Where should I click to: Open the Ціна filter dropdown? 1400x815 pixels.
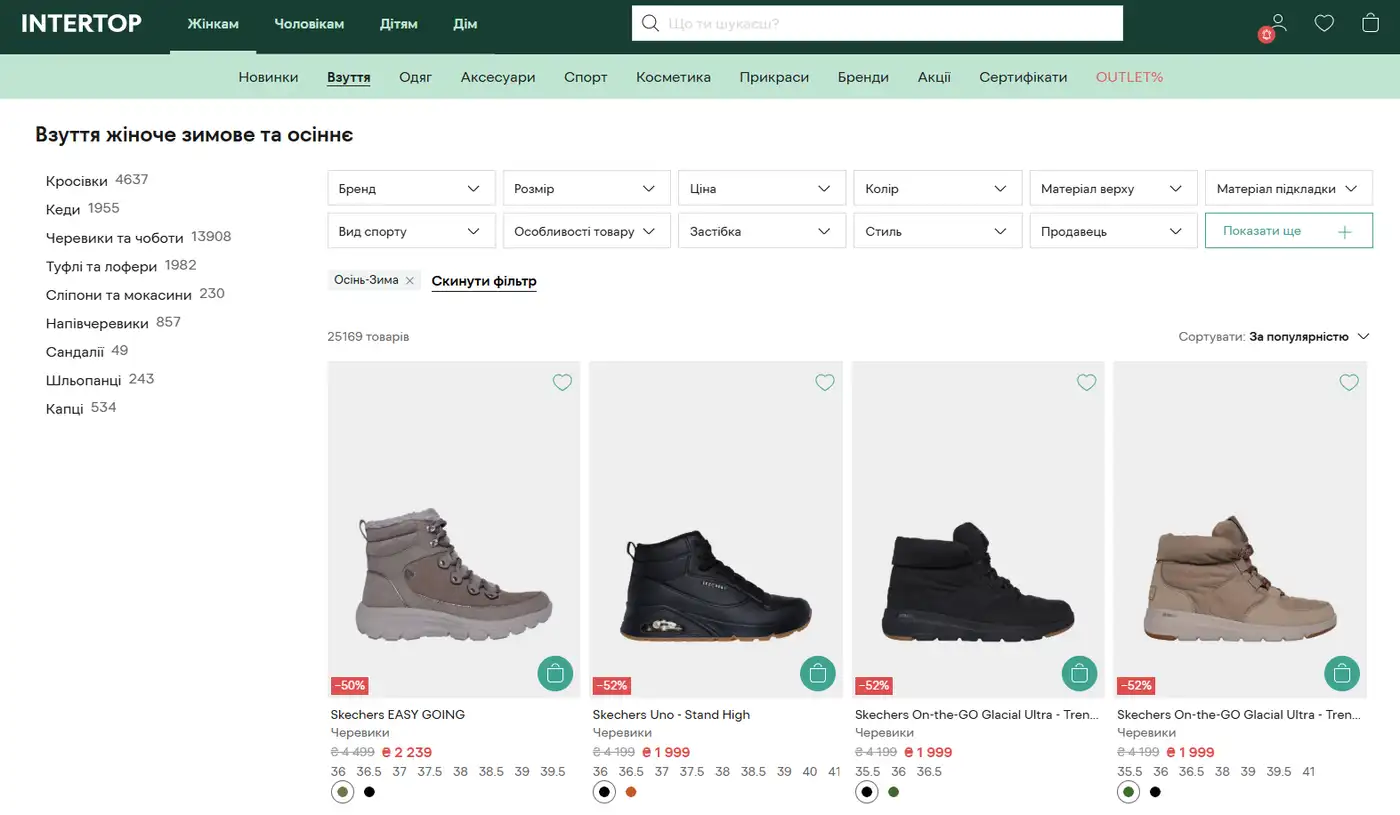pyautogui.click(x=762, y=188)
